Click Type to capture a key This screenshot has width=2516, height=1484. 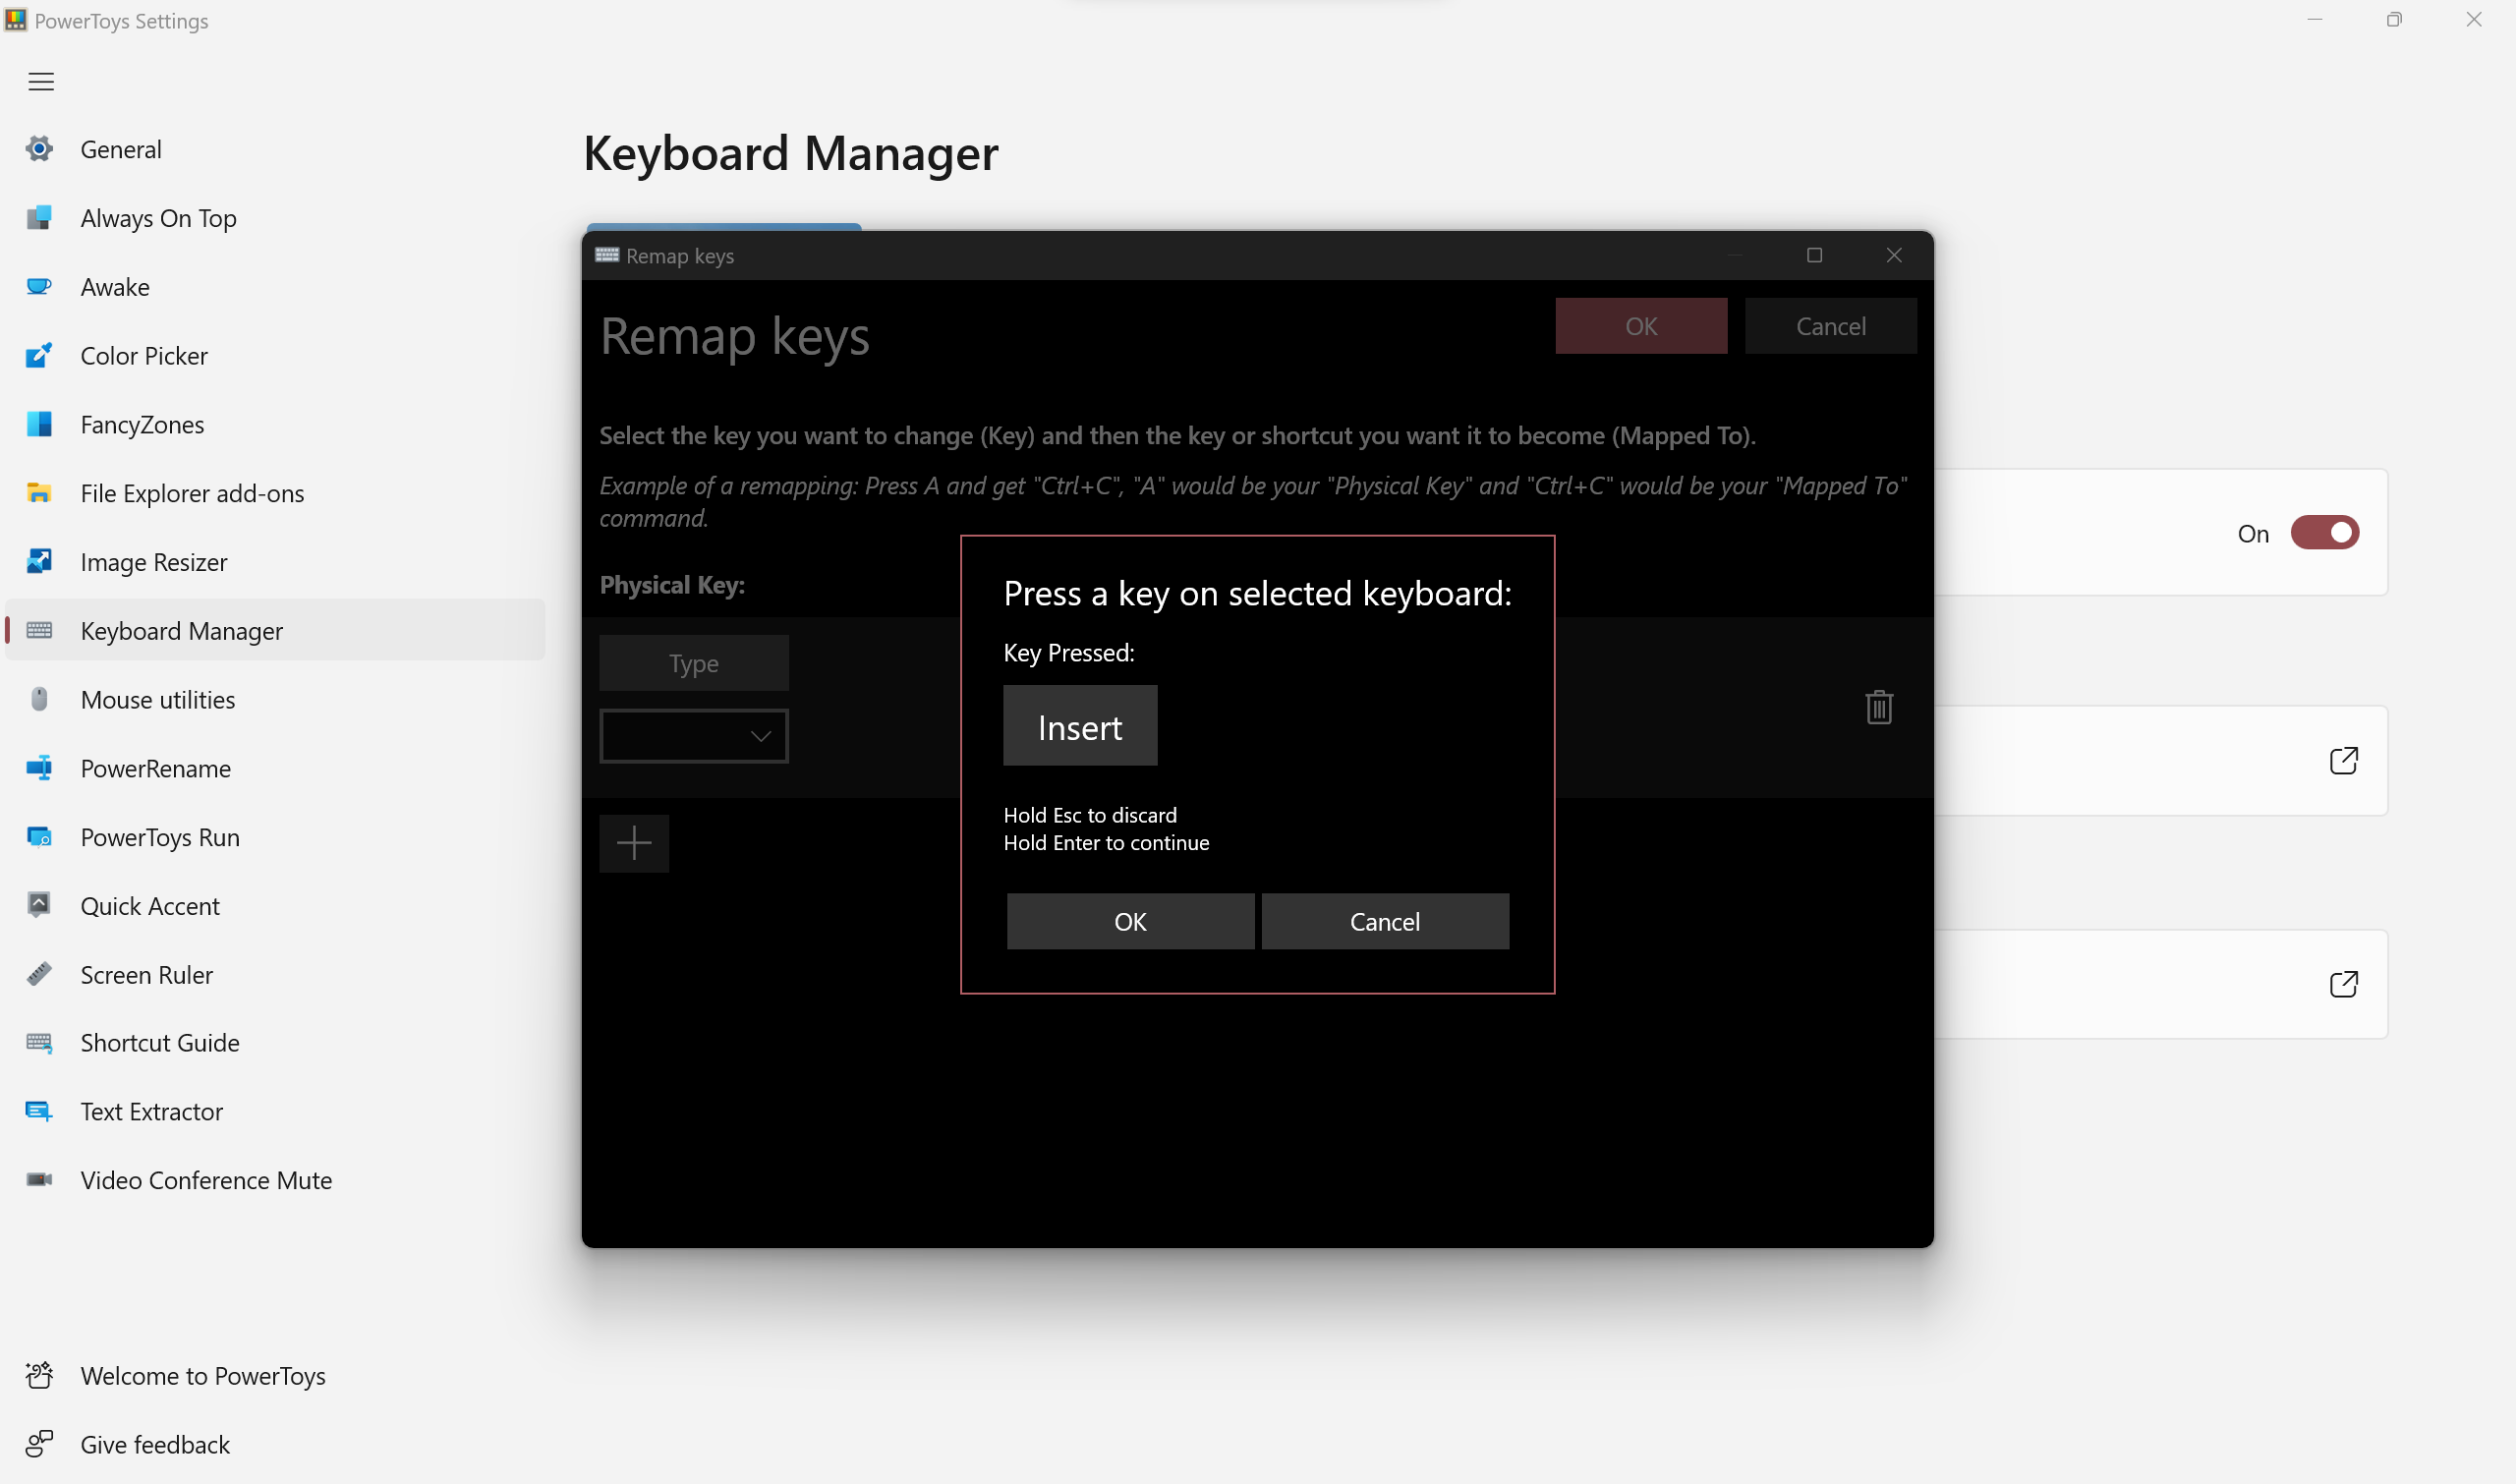[x=693, y=662]
